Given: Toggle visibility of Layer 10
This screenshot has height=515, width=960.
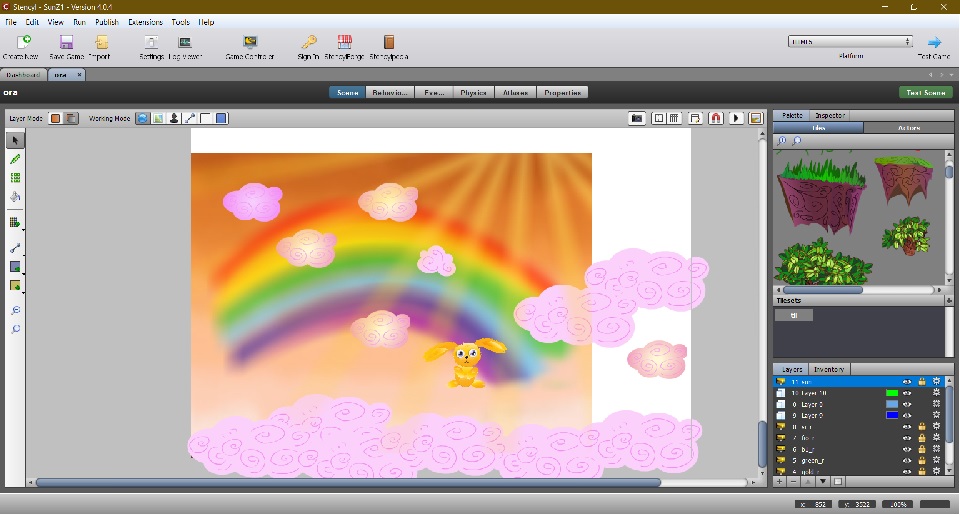Looking at the screenshot, I should [907, 393].
